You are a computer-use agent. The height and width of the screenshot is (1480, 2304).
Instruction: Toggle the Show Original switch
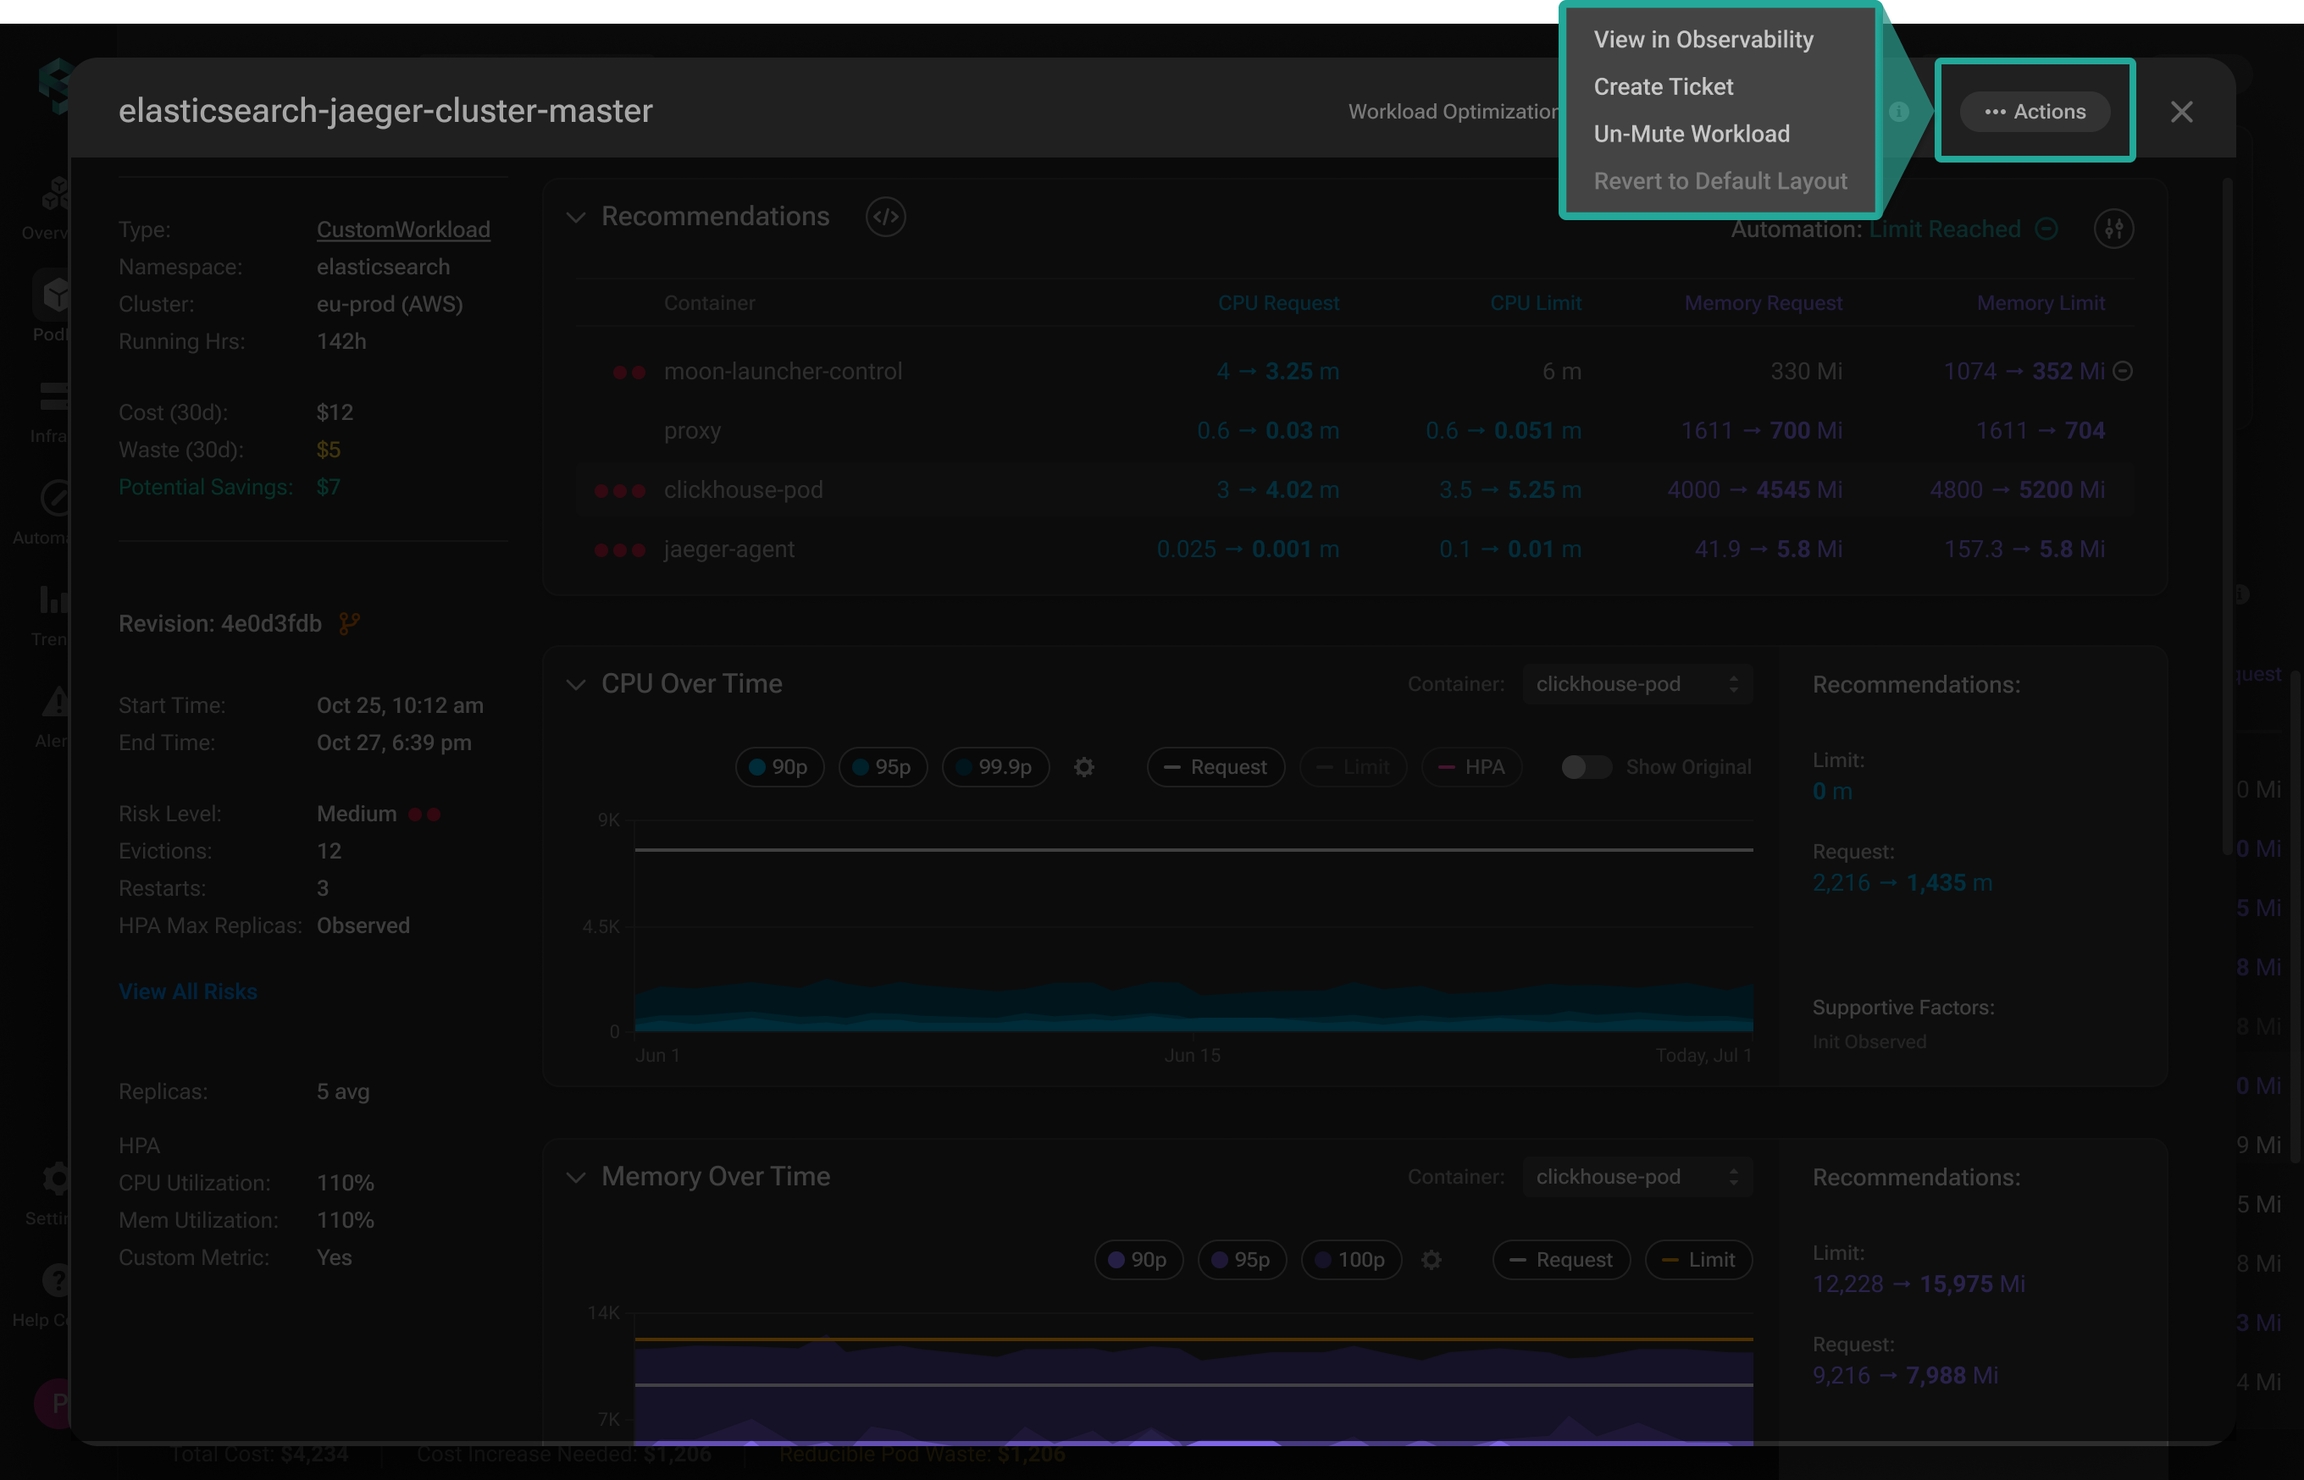tap(1586, 767)
